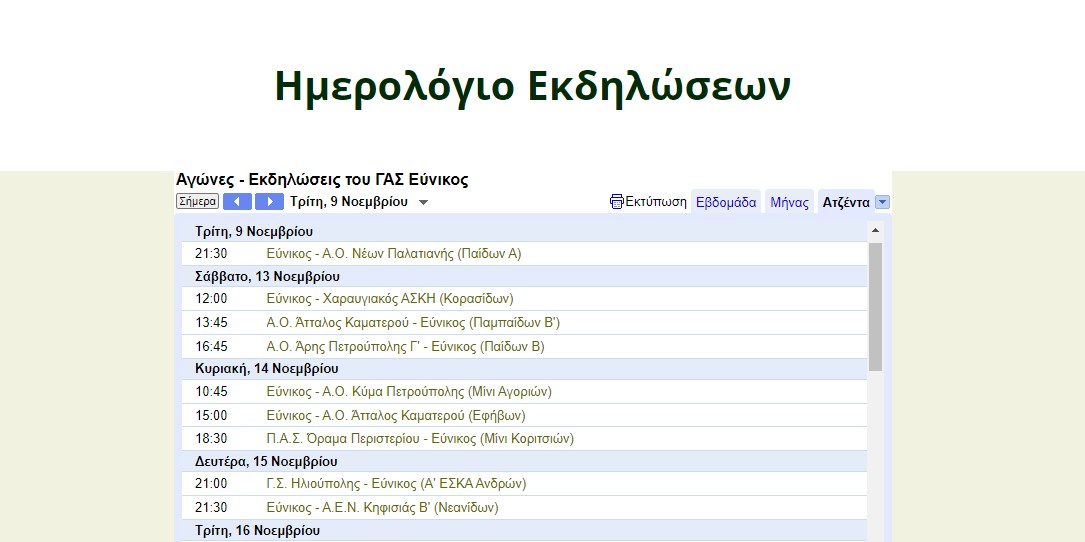
Task: Go to previous period with left arrow
Action: pyautogui.click(x=237, y=202)
